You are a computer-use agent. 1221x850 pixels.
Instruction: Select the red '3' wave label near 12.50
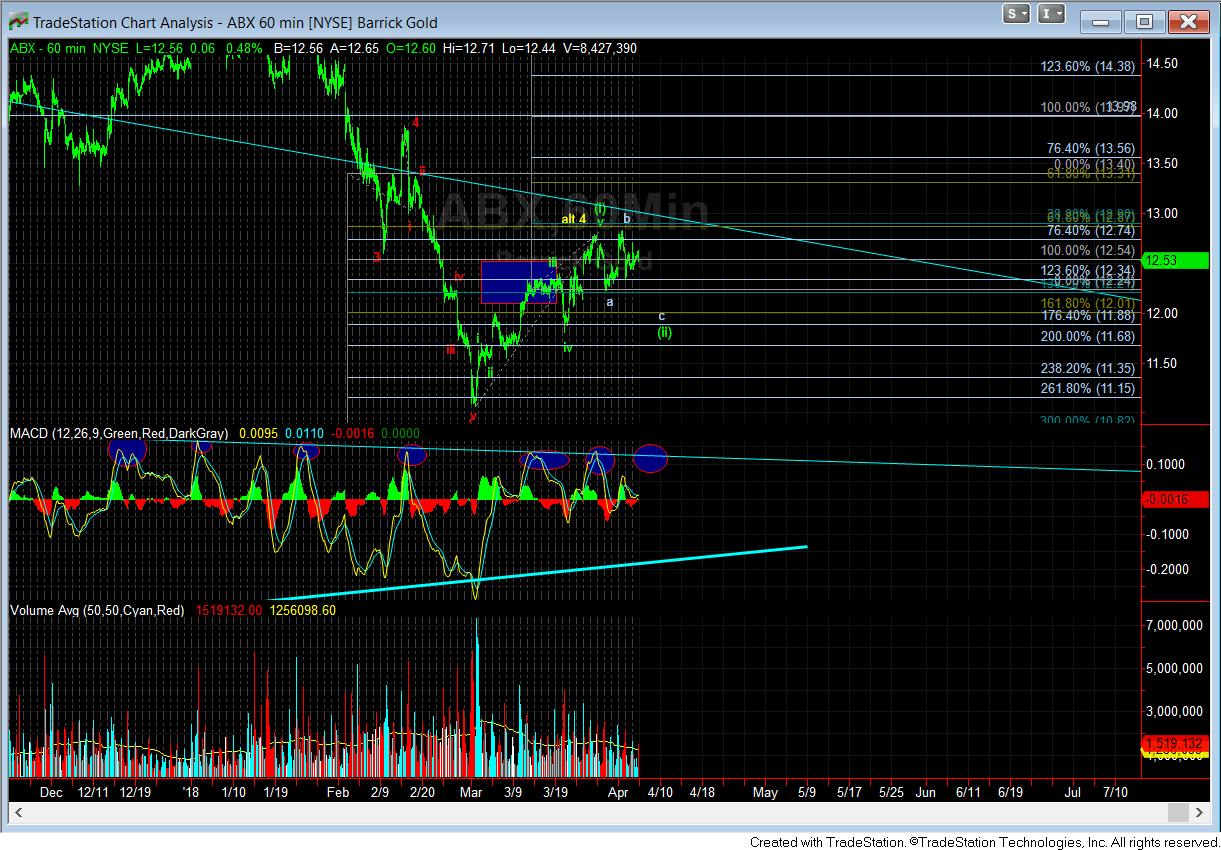pos(377,257)
